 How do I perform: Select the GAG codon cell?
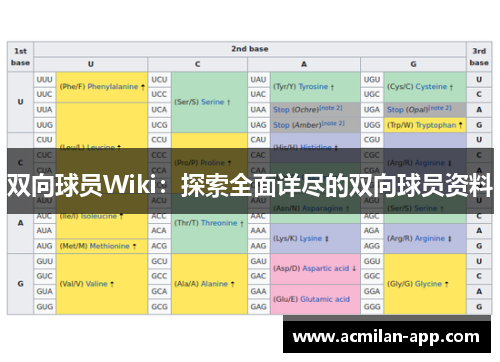tap(259, 307)
